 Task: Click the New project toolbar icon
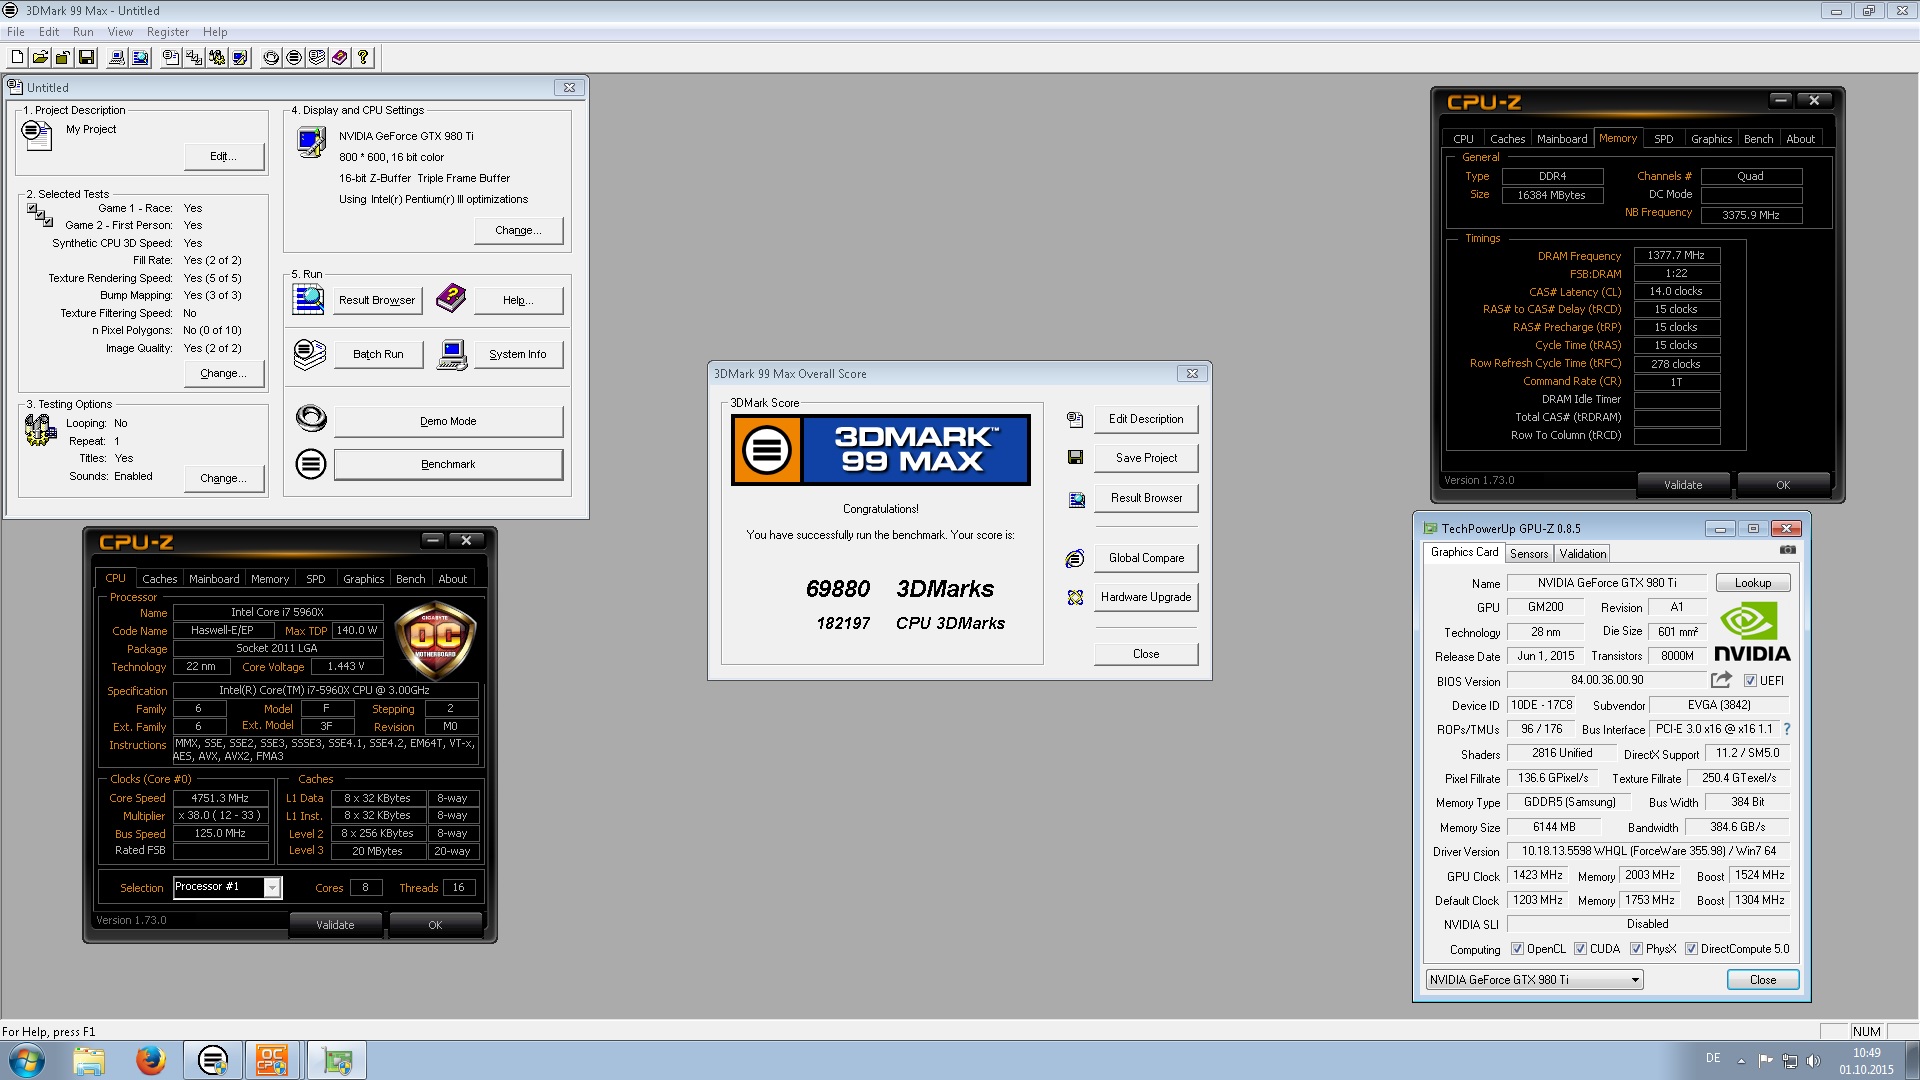coord(17,57)
